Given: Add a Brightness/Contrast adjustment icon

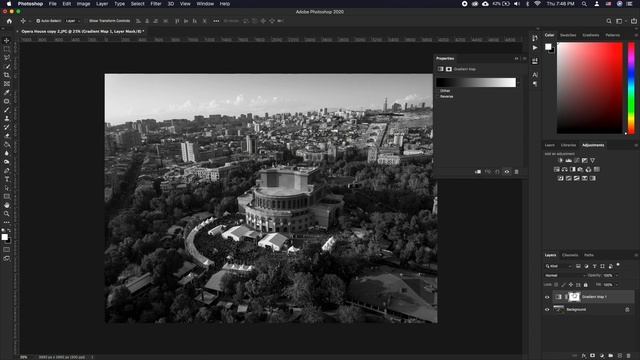Looking at the screenshot, I should (560, 160).
